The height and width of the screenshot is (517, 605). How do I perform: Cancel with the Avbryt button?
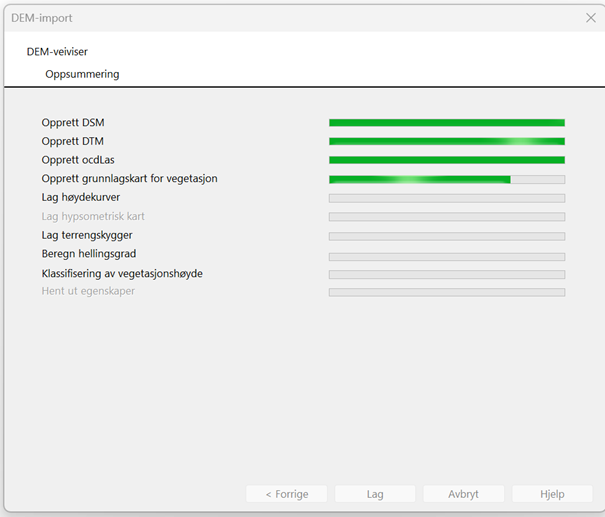463,494
